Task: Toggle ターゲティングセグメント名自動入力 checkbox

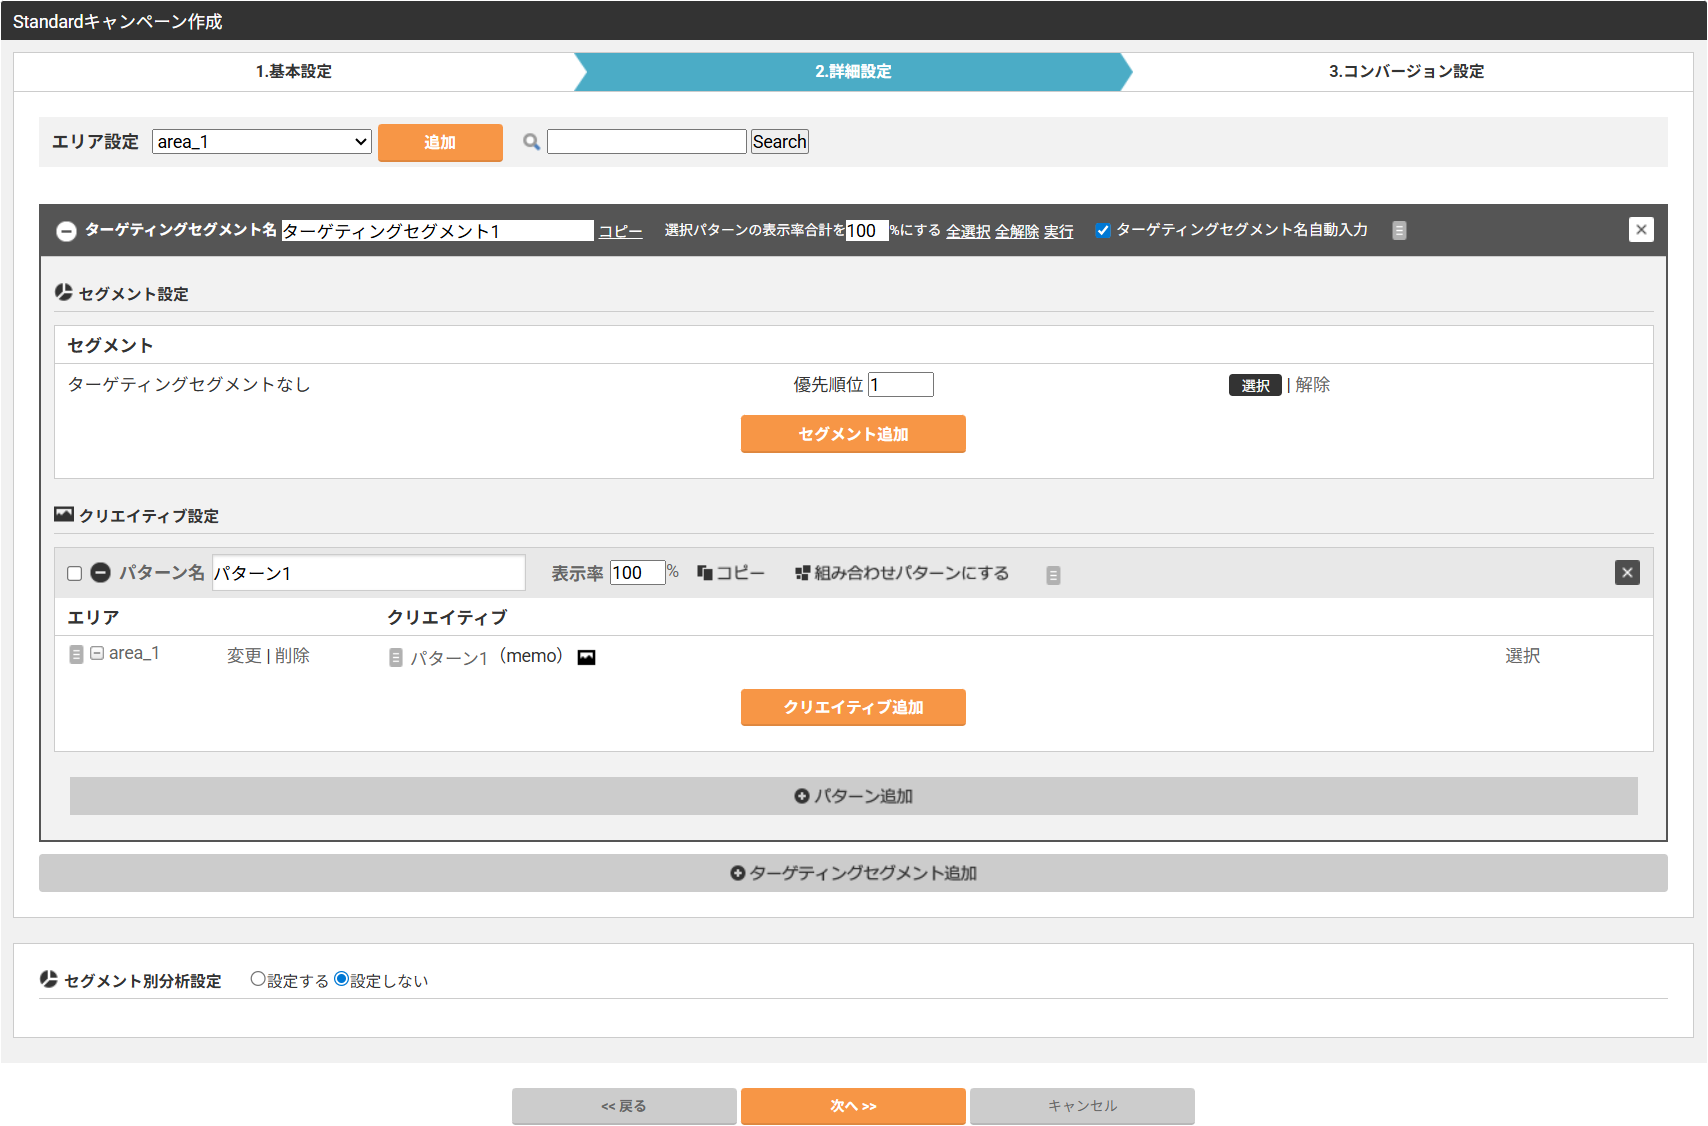Action: pos(1103,230)
